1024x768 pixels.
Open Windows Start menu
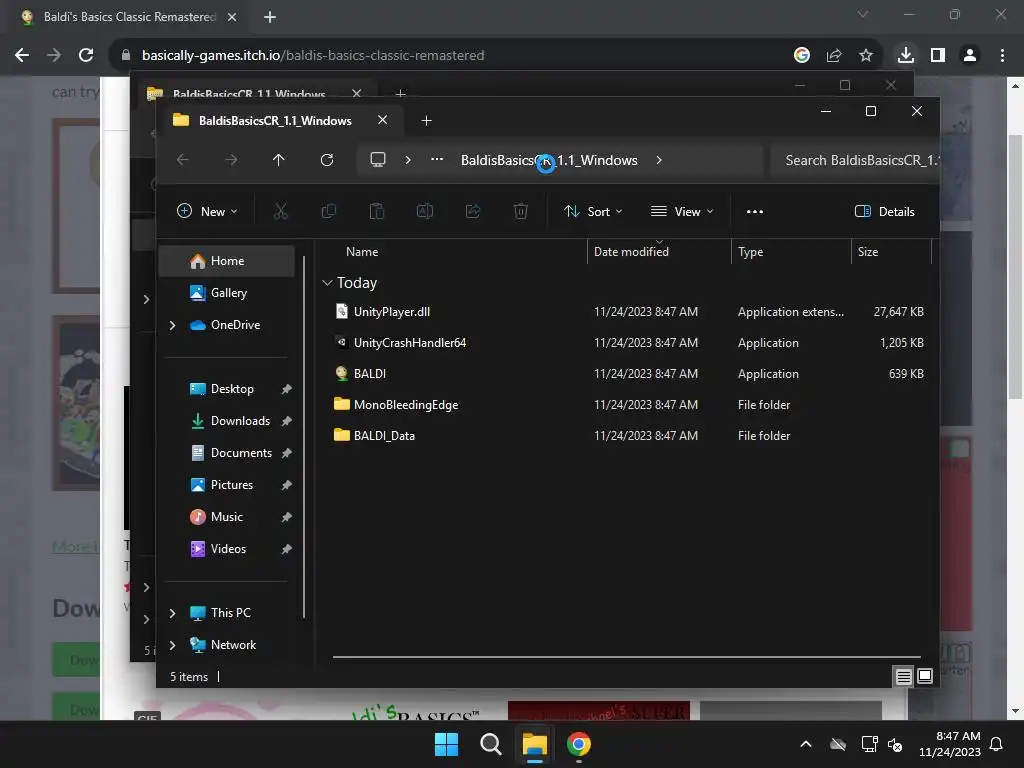point(447,744)
